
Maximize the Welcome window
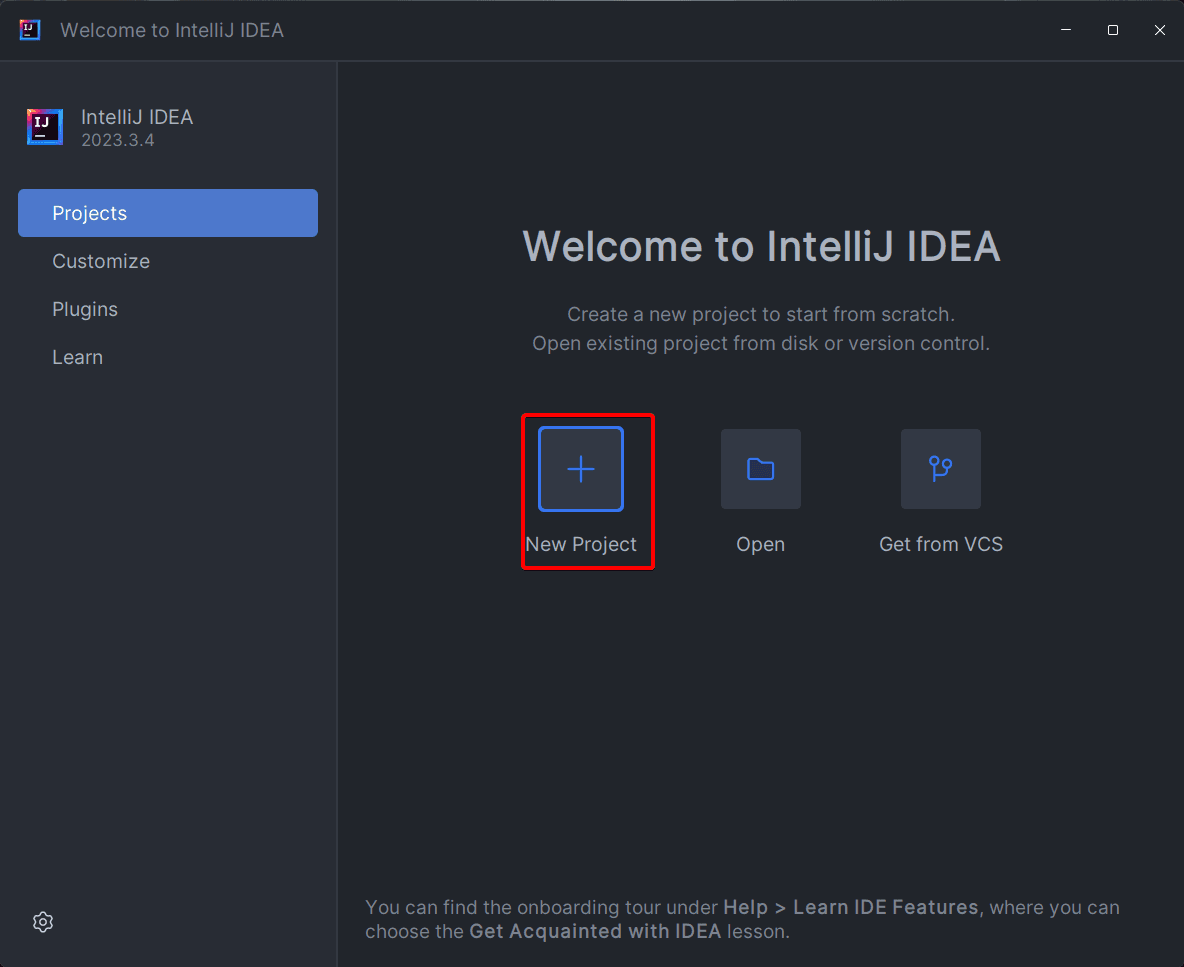[x=1113, y=30]
